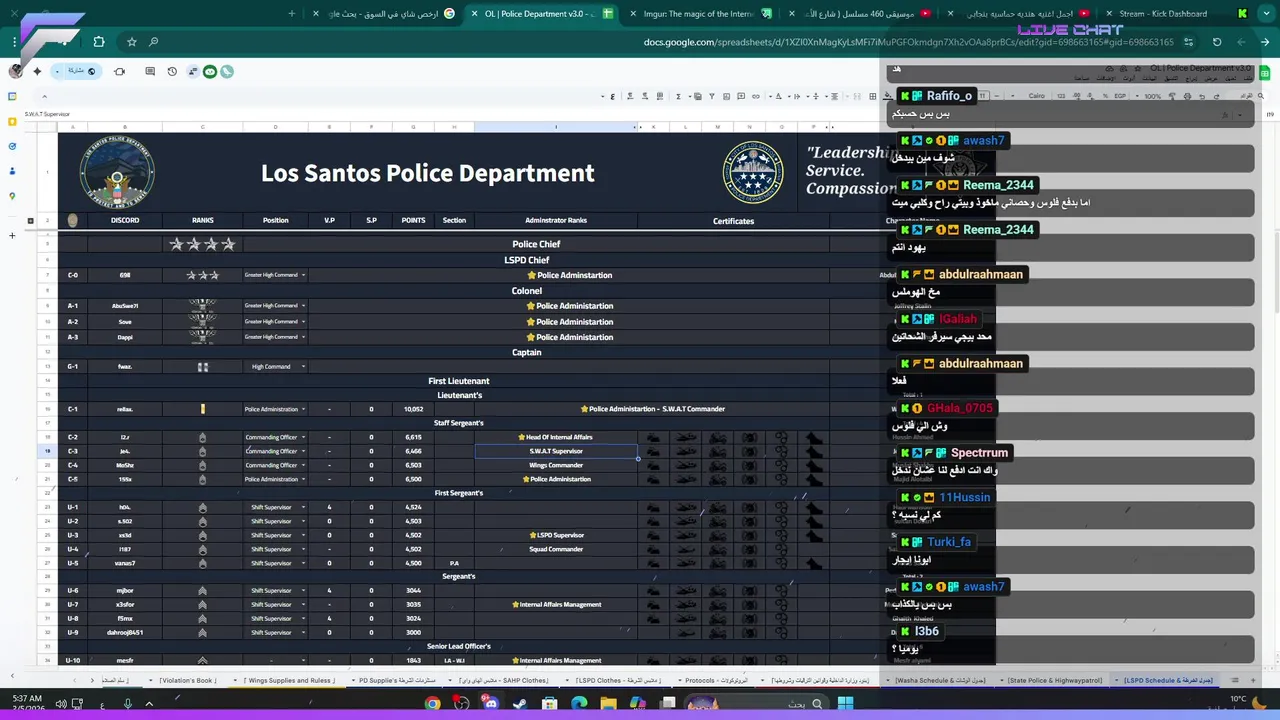This screenshot has width=1280, height=720.
Task: Open Position dropdown in row A-1
Action: click(x=304, y=306)
